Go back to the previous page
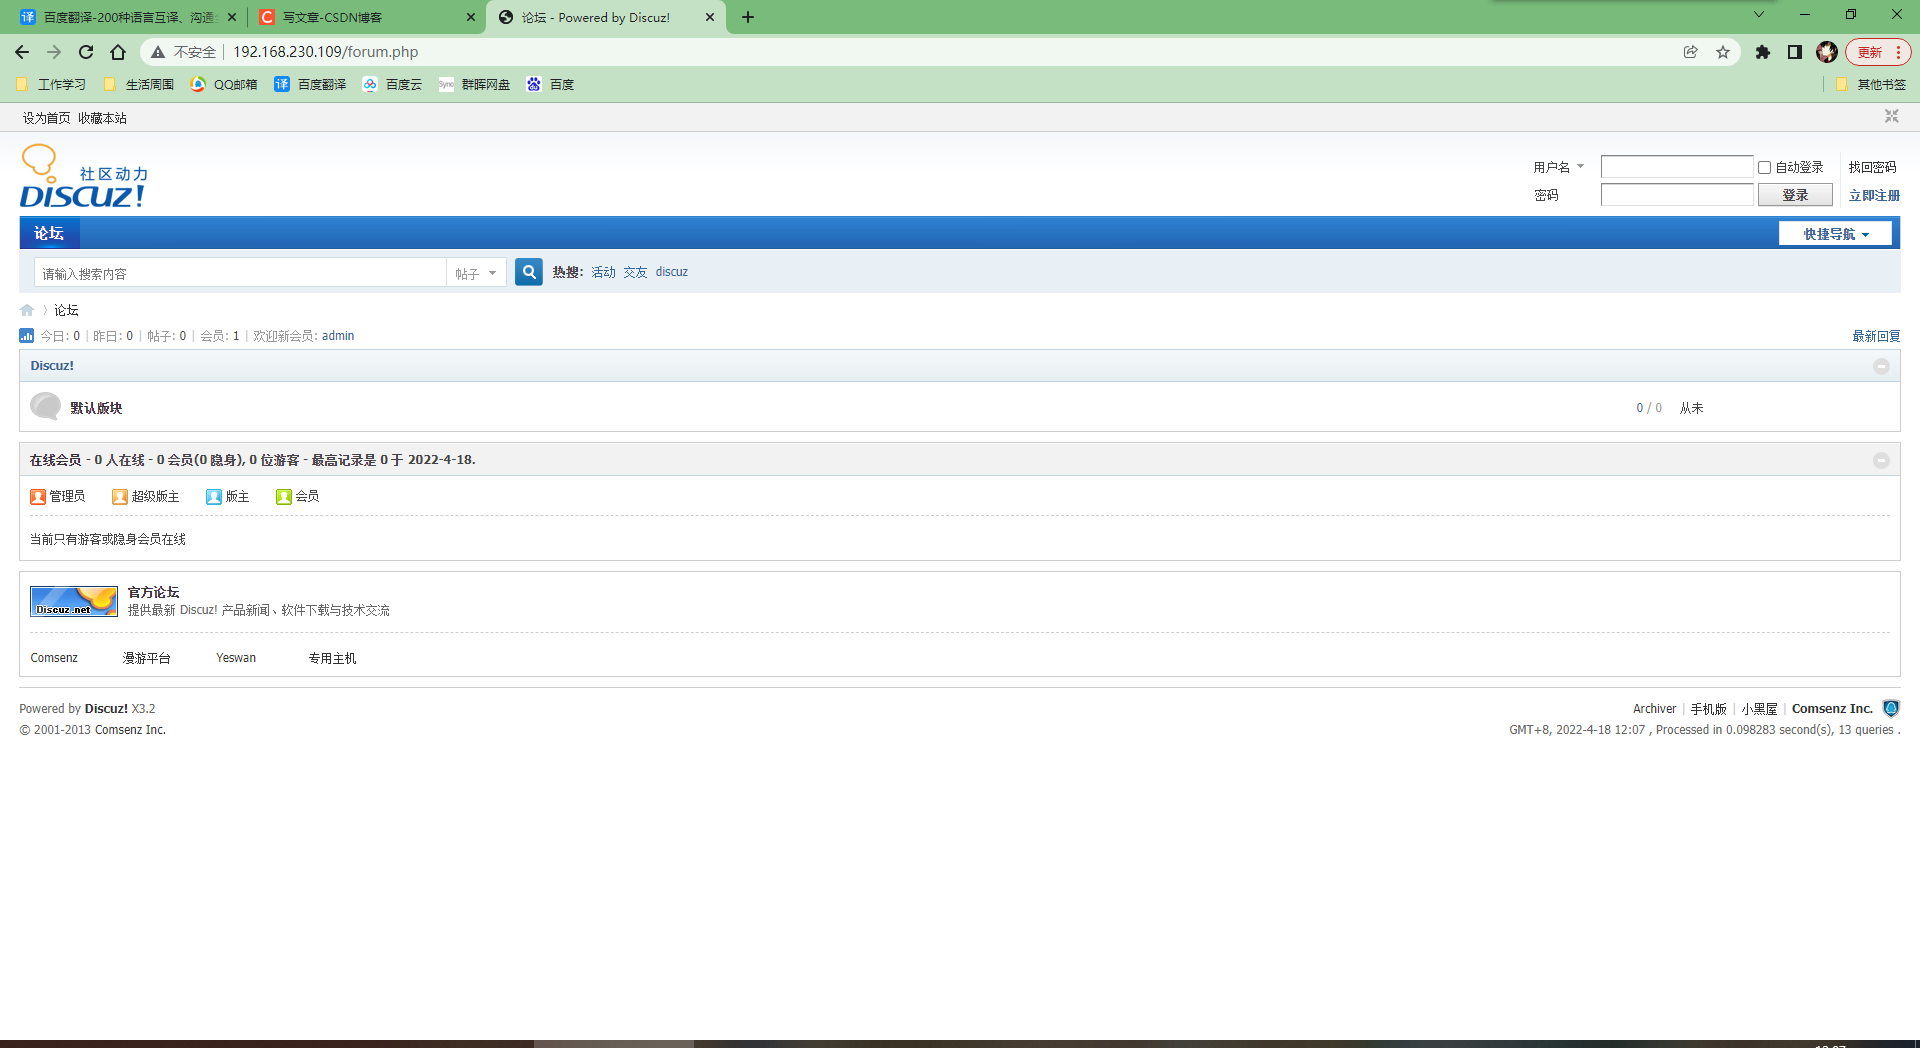Screen dimensions: 1920x1048 22,52
